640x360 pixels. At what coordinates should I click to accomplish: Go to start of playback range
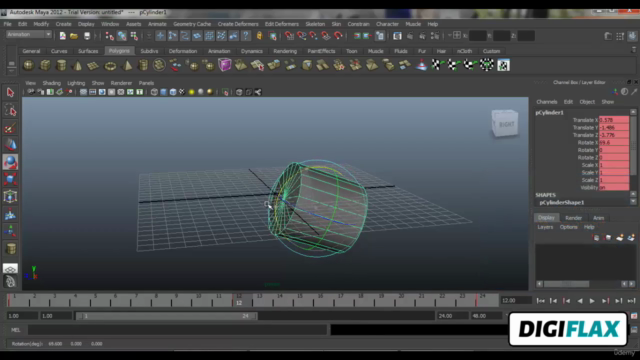(x=540, y=301)
